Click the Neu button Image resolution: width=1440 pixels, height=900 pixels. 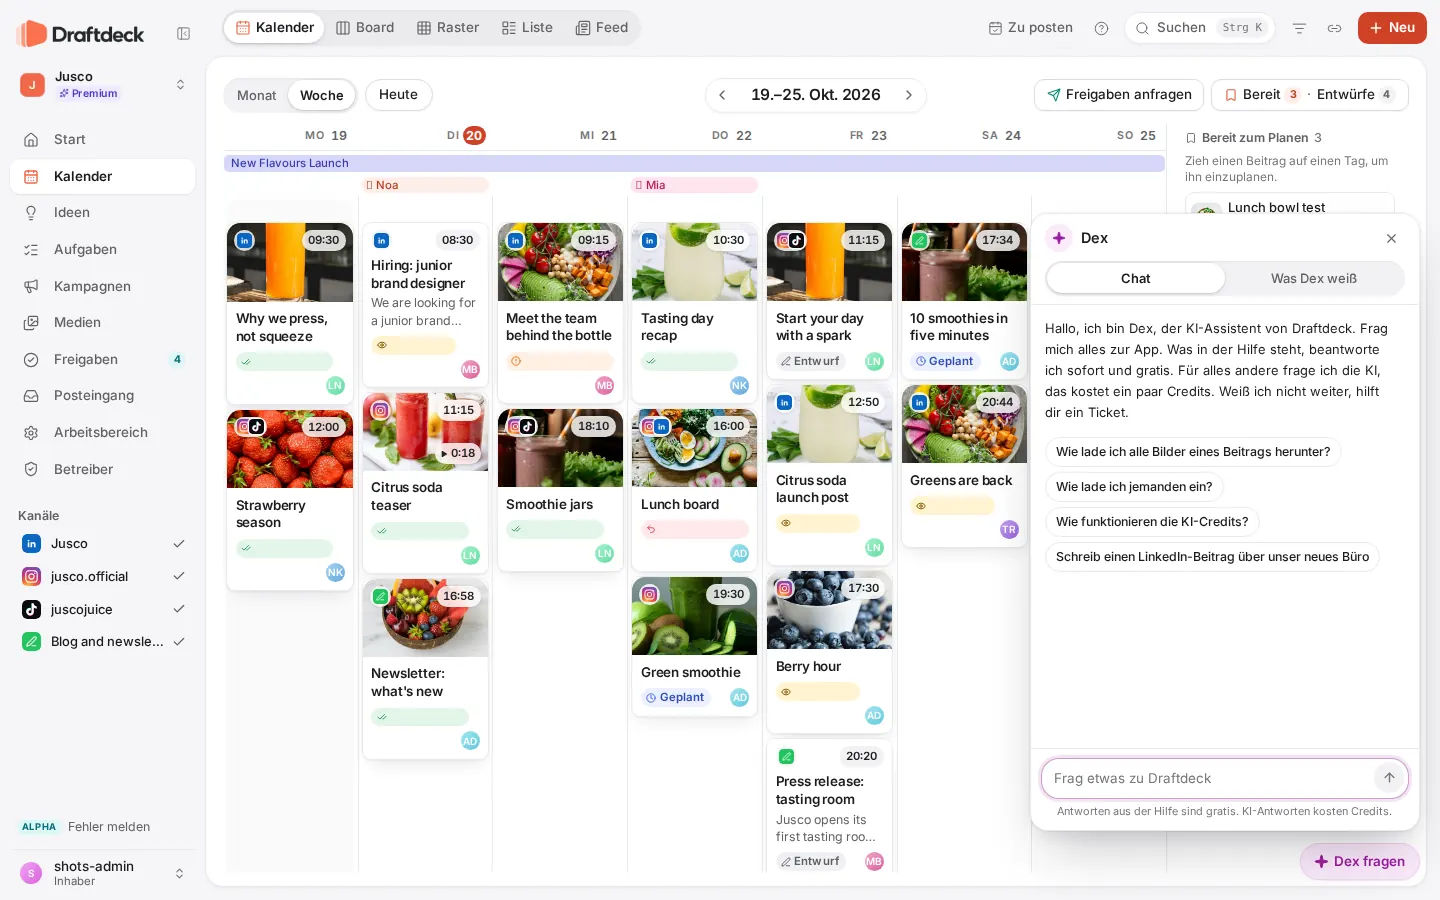pos(1392,28)
